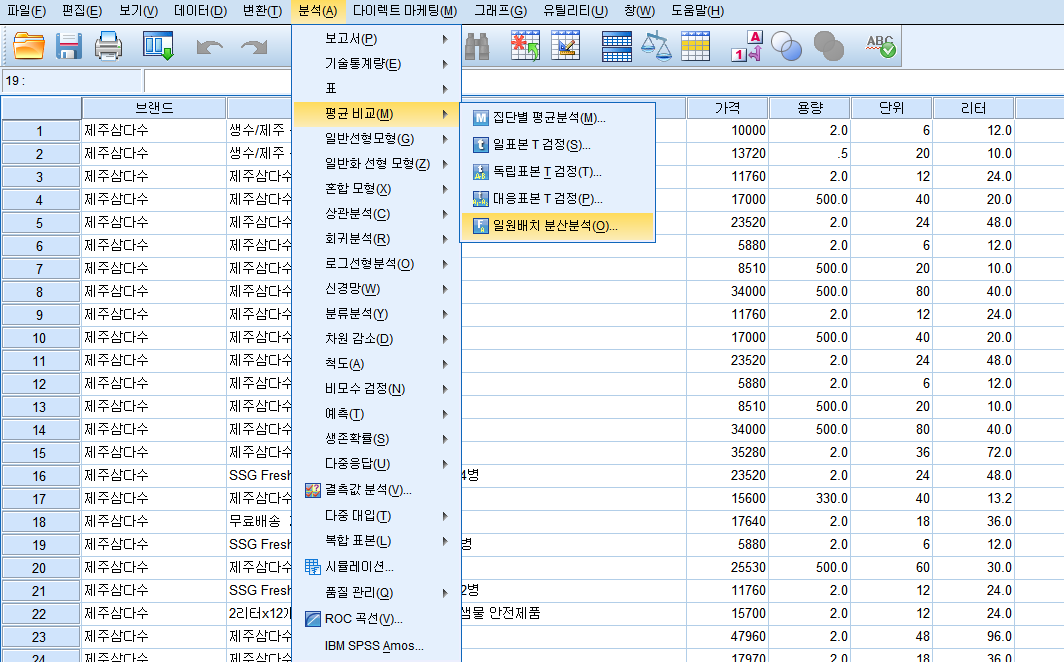Image resolution: width=1064 pixels, height=662 pixels.
Task: Choose 집단별 평균분석(M)... from the submenu
Action: [x=557, y=118]
